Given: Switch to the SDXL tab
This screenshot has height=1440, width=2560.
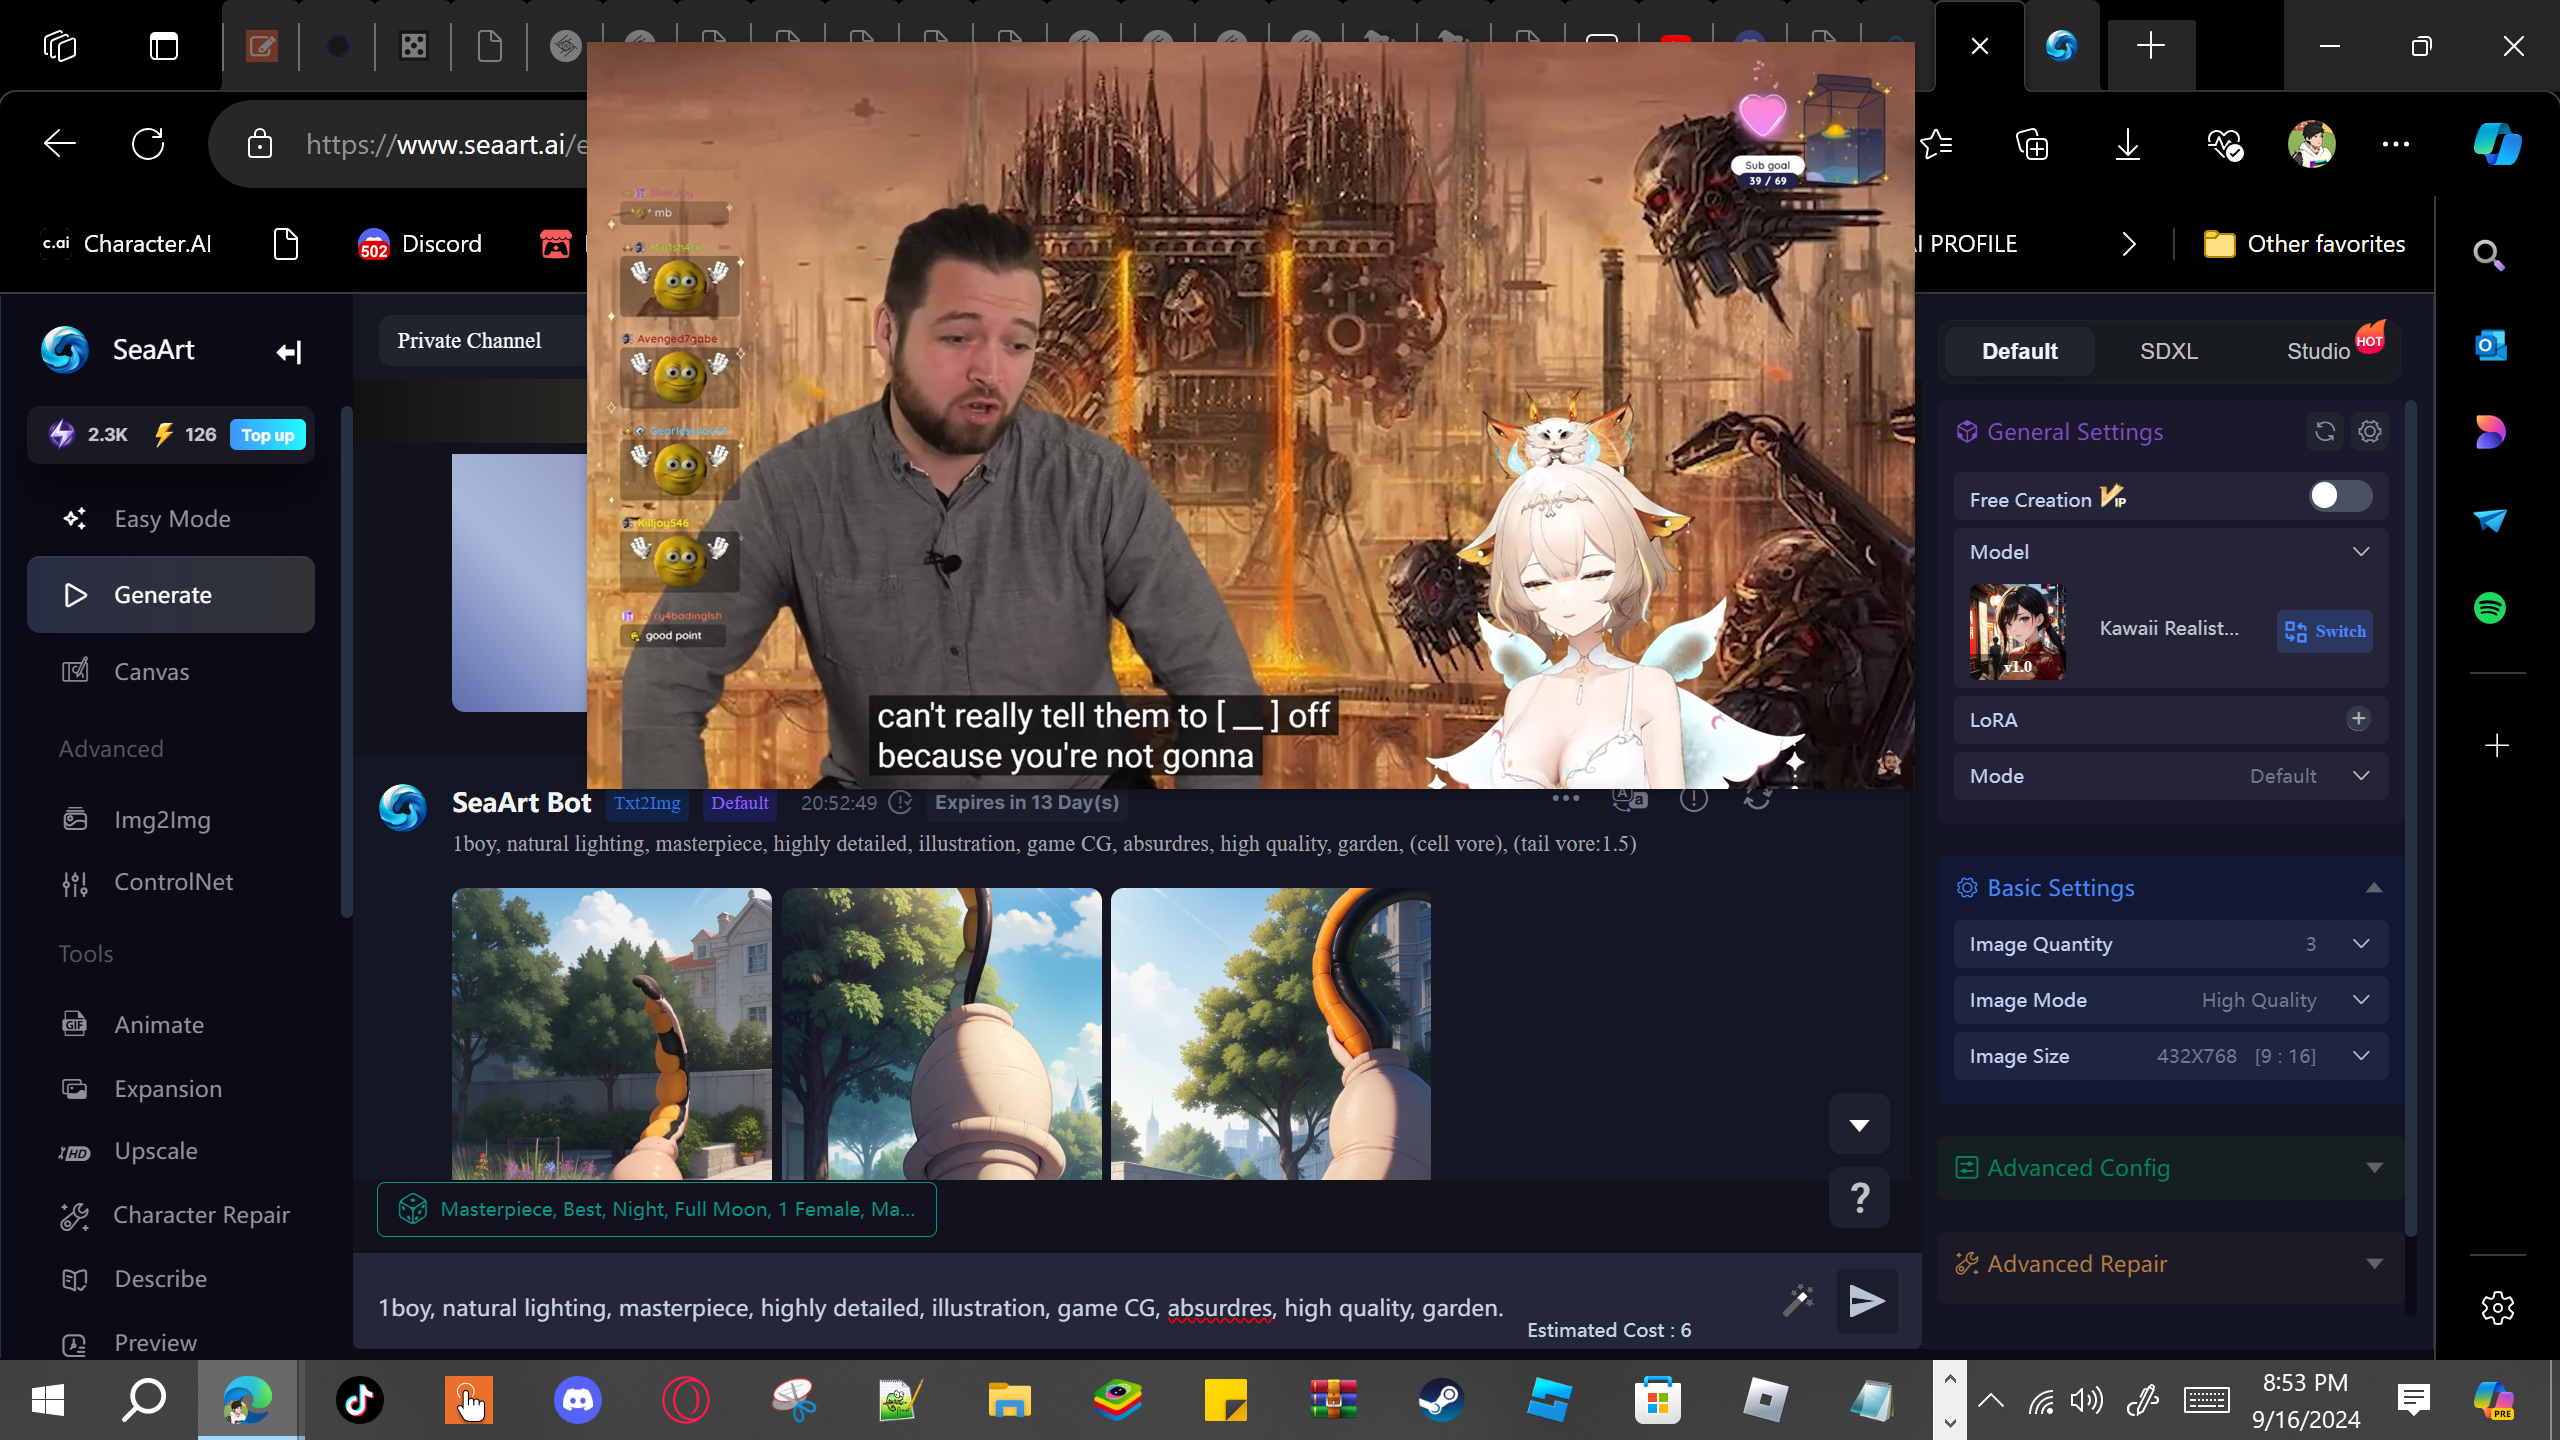Looking at the screenshot, I should pyautogui.click(x=2168, y=351).
